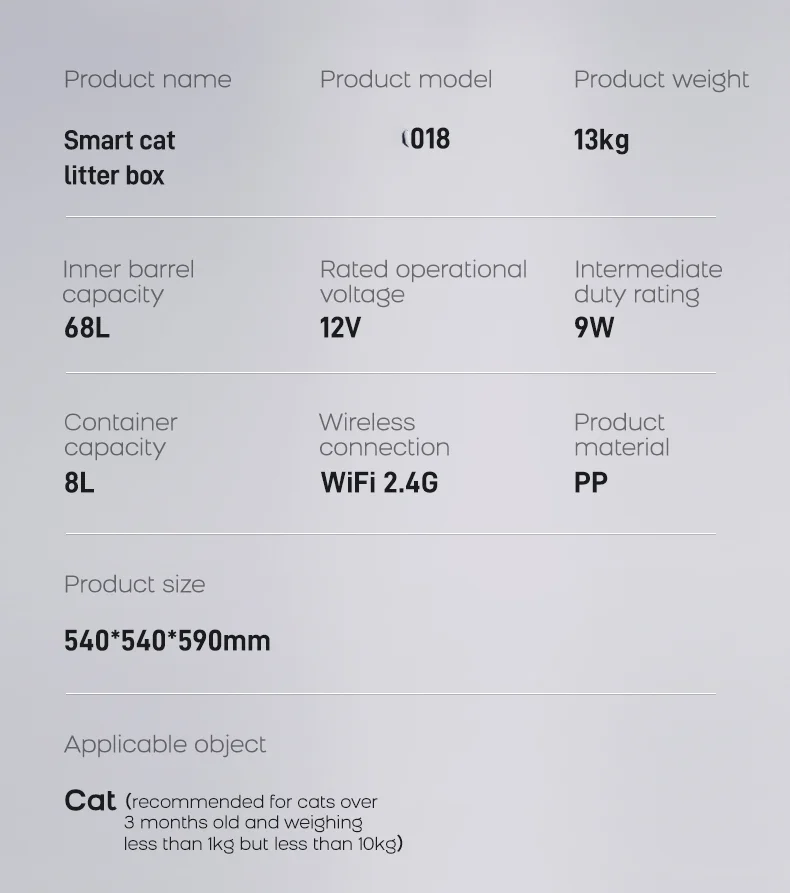Click the bold Cat text
This screenshot has width=790, height=893.
point(90,801)
